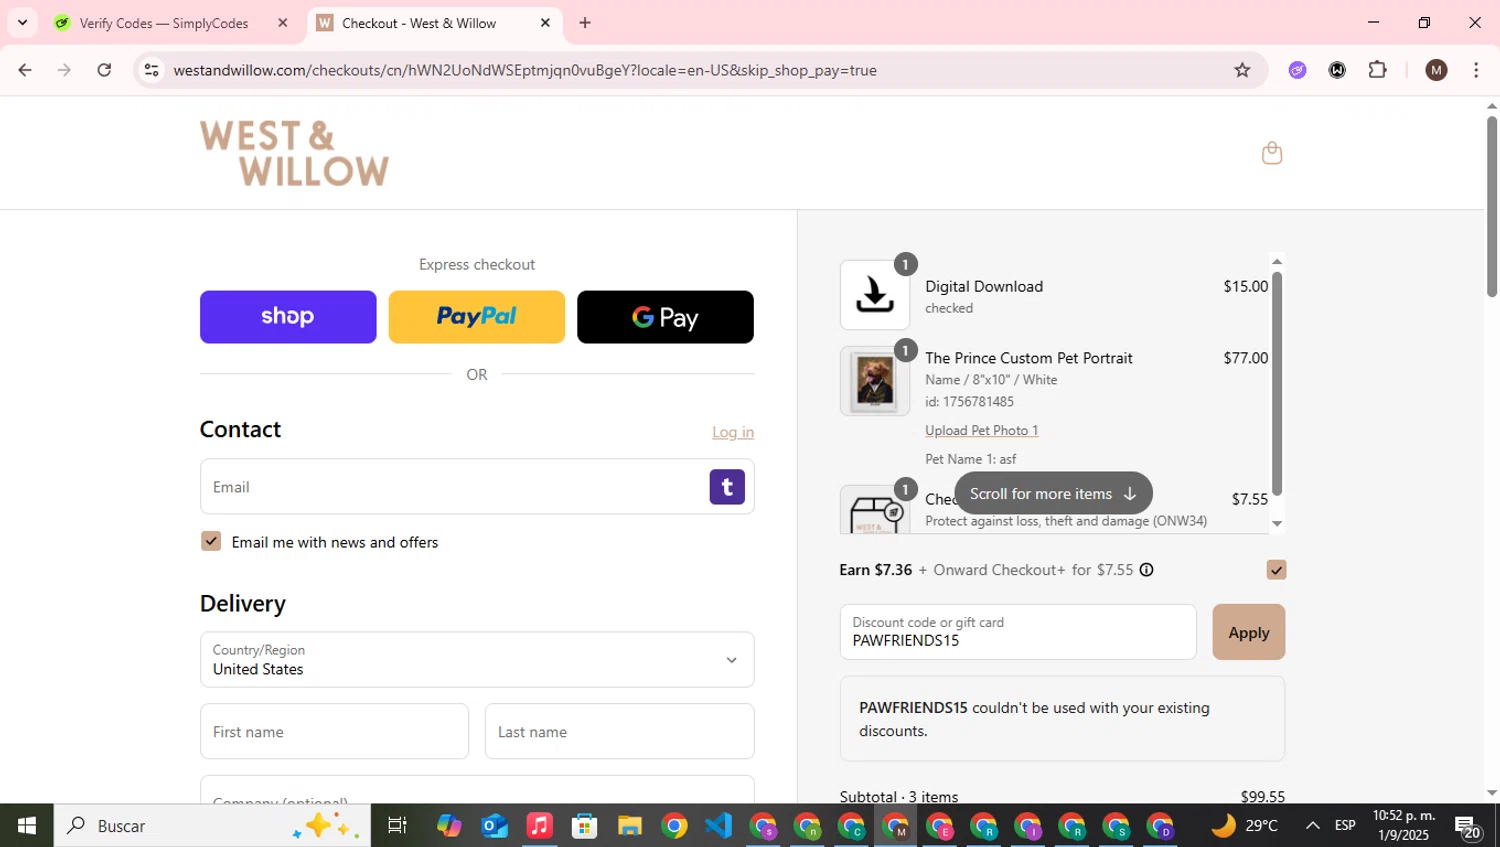Click the Digital Download icon thumbnail
1500x847 pixels.
[x=875, y=295]
